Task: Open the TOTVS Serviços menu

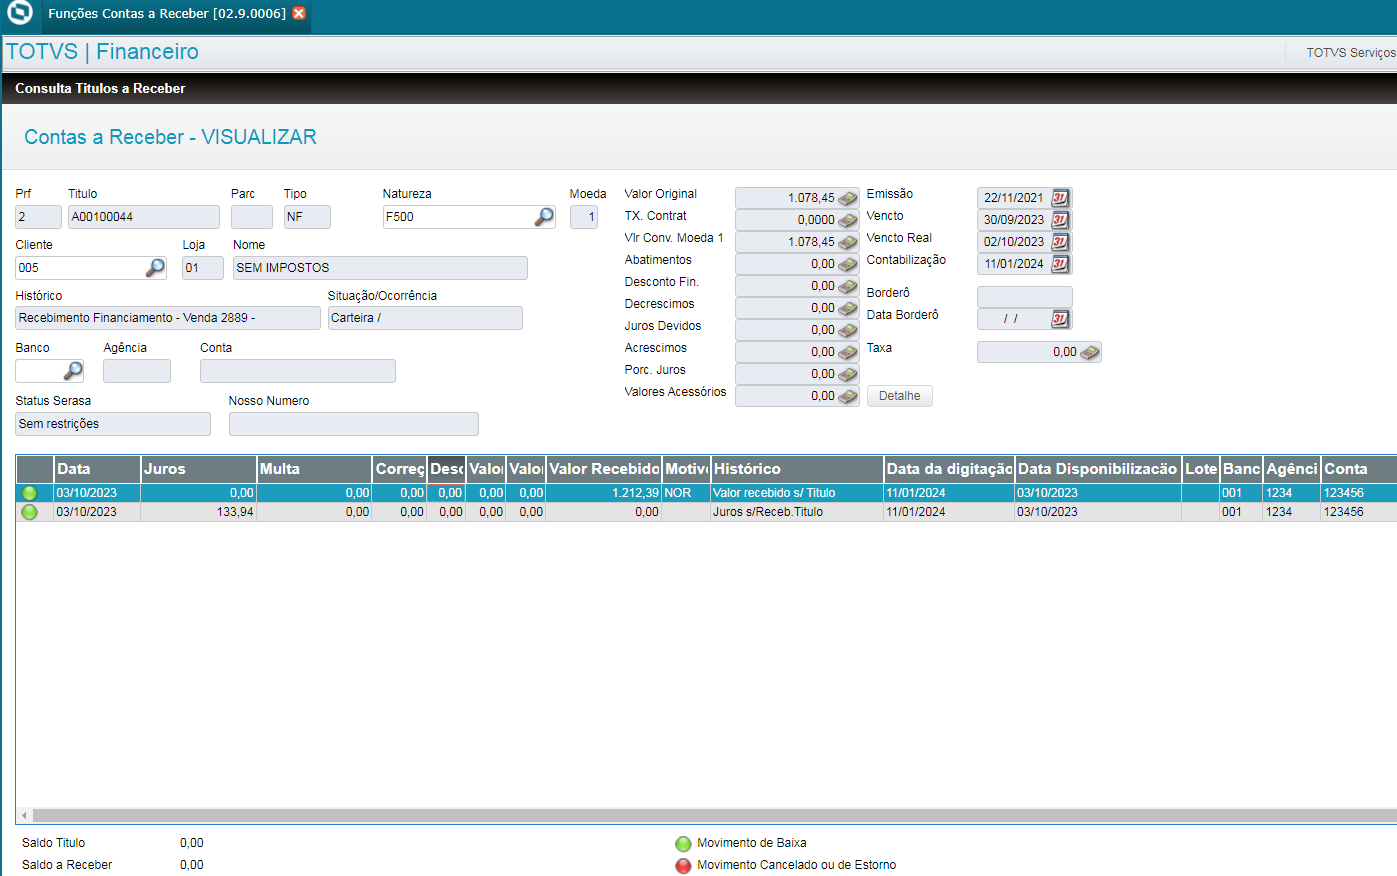Action: (x=1351, y=53)
